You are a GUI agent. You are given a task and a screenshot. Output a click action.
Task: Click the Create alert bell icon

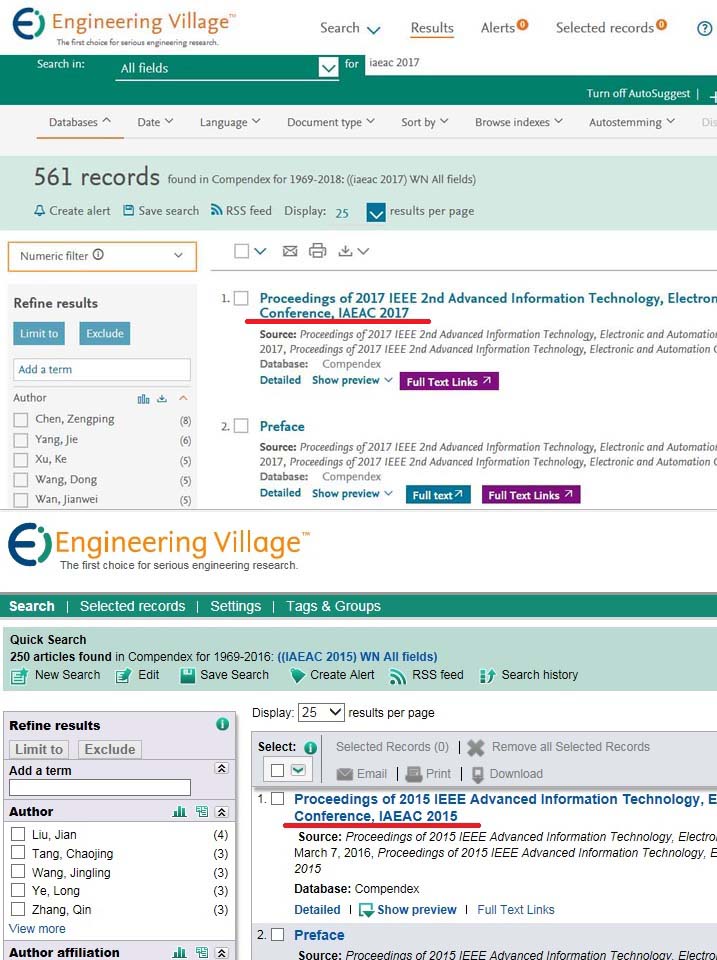pos(39,211)
